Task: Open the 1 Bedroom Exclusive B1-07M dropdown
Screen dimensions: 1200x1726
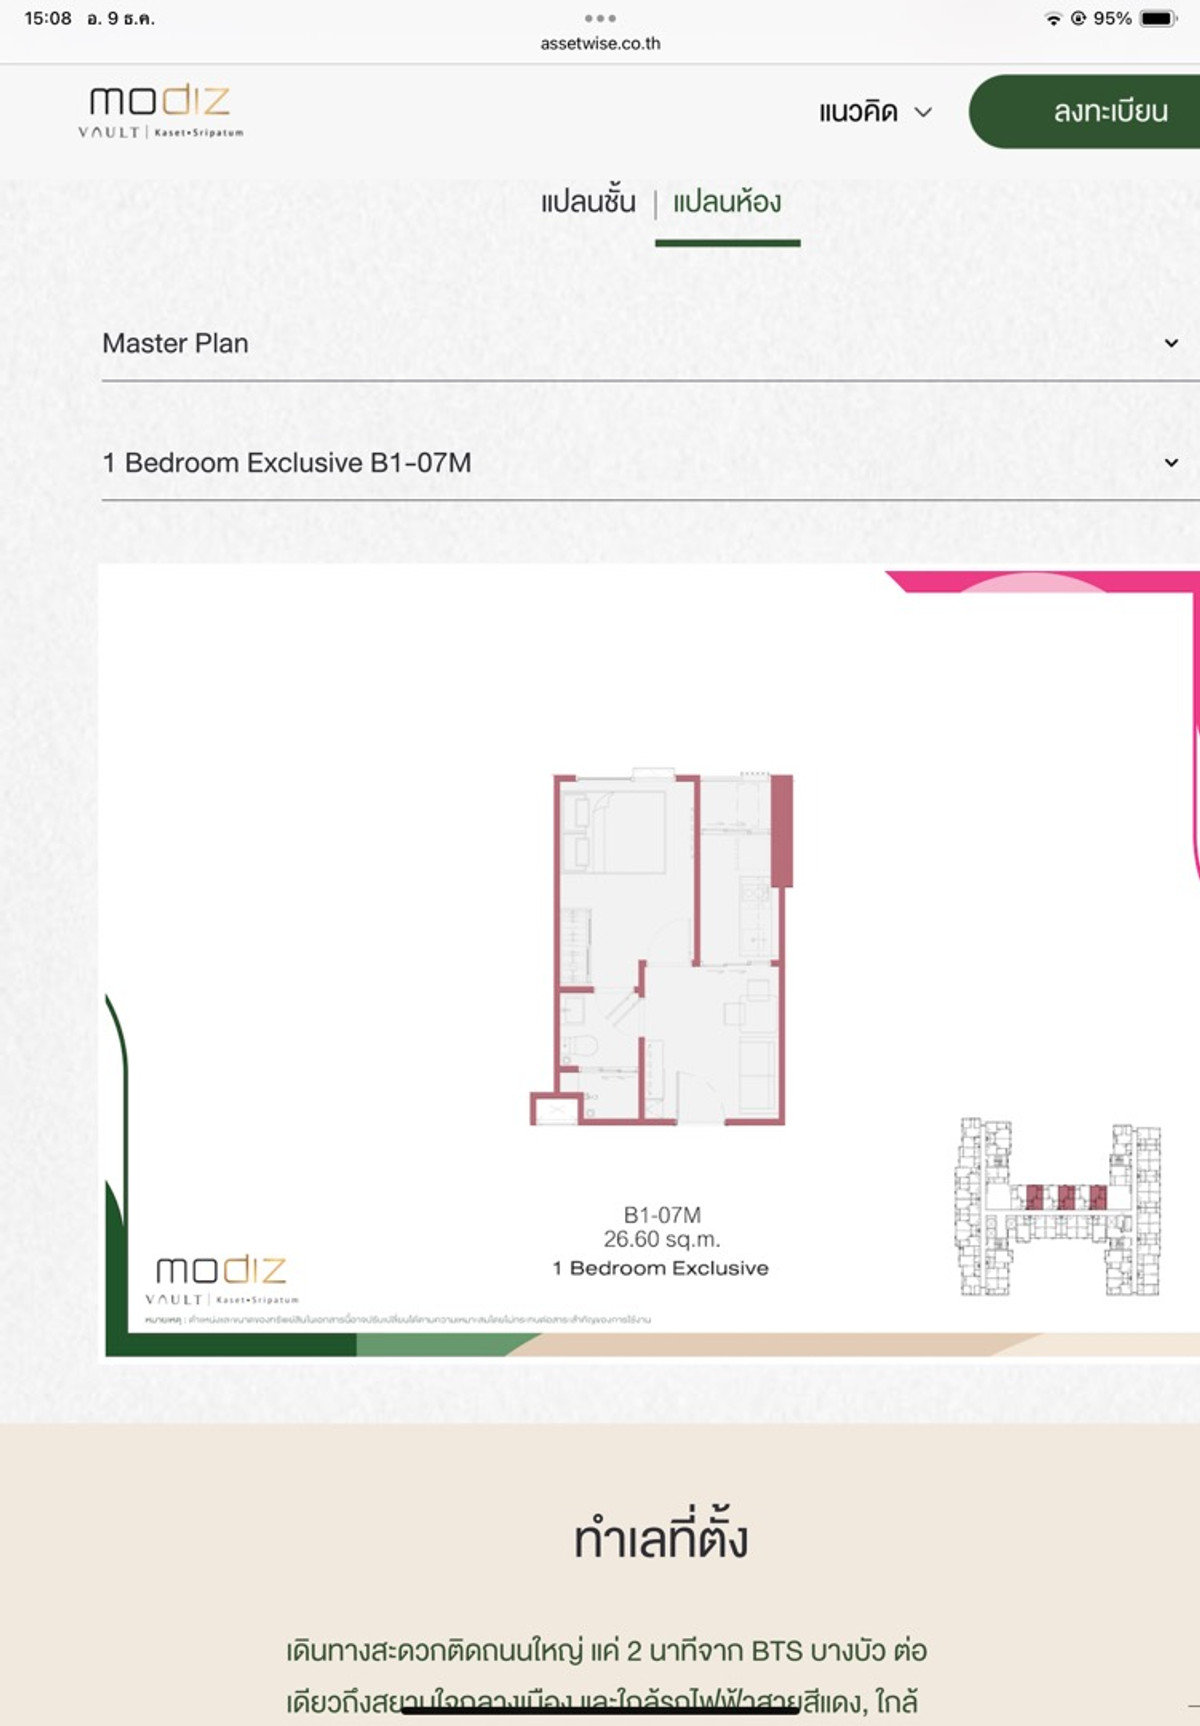Action: (x=1171, y=463)
